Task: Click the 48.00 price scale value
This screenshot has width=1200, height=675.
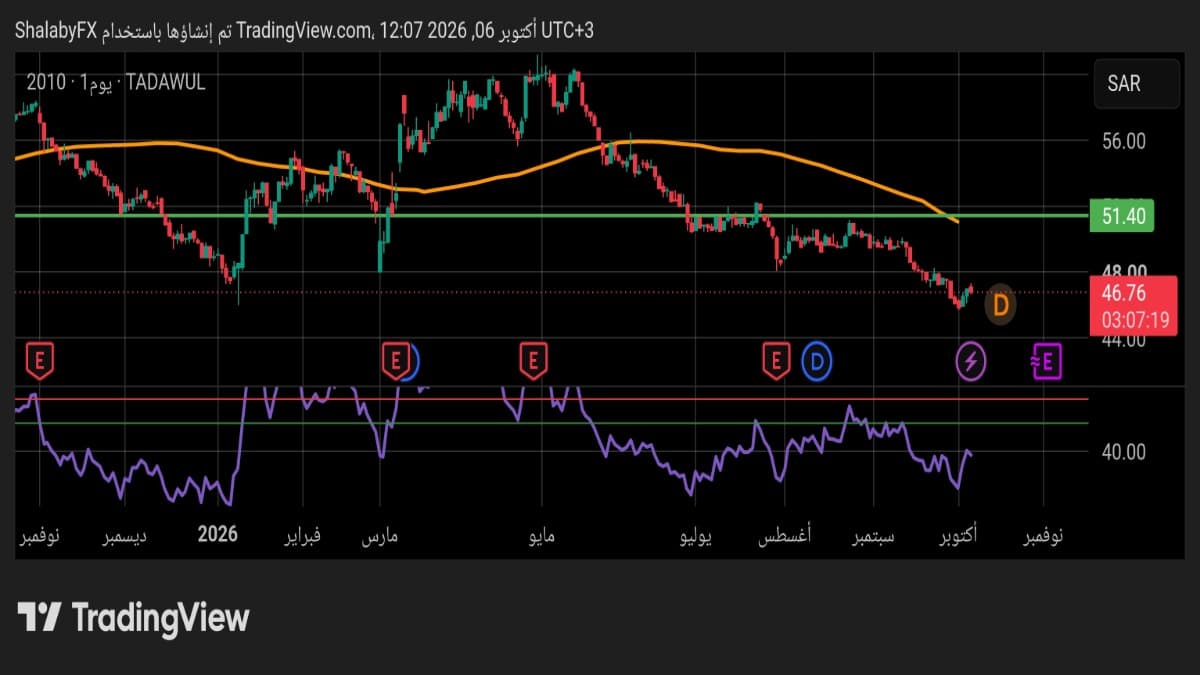Action: (1124, 271)
